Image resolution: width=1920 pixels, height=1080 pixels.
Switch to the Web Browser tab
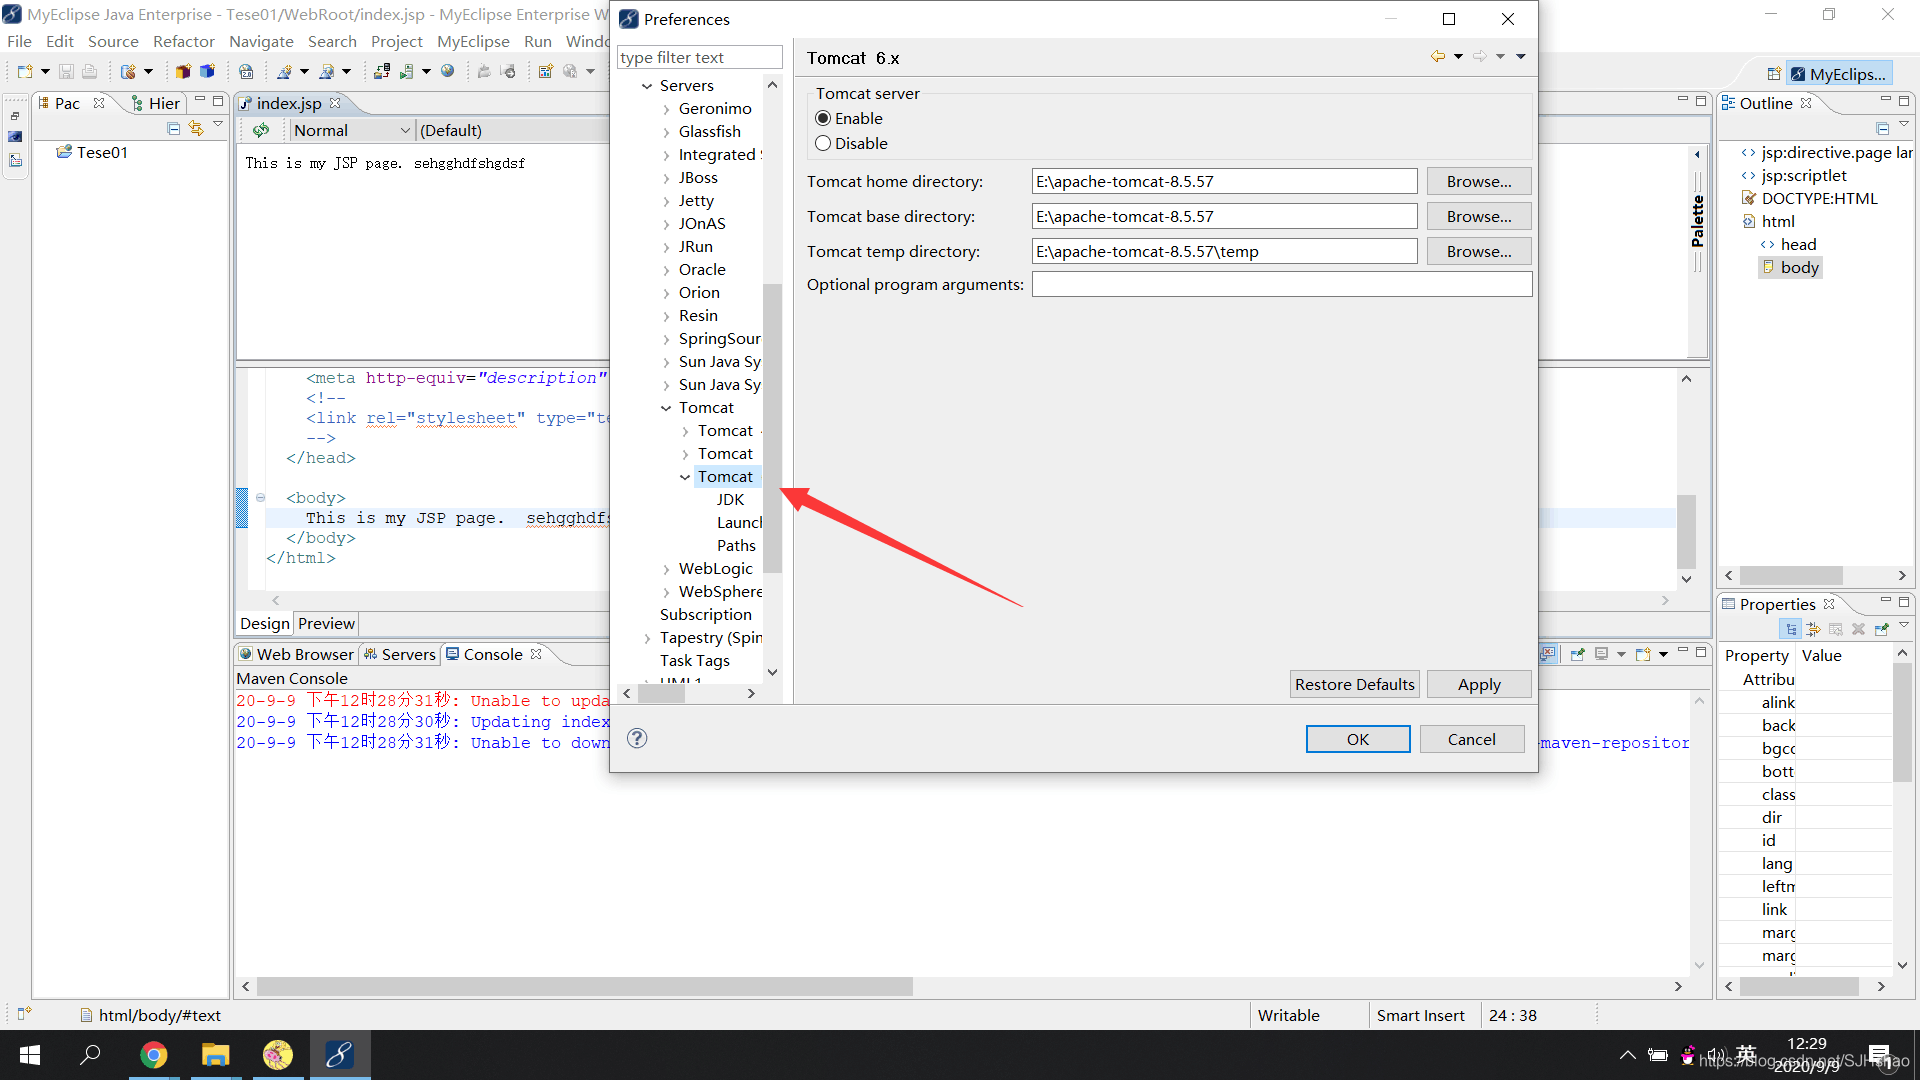click(296, 654)
